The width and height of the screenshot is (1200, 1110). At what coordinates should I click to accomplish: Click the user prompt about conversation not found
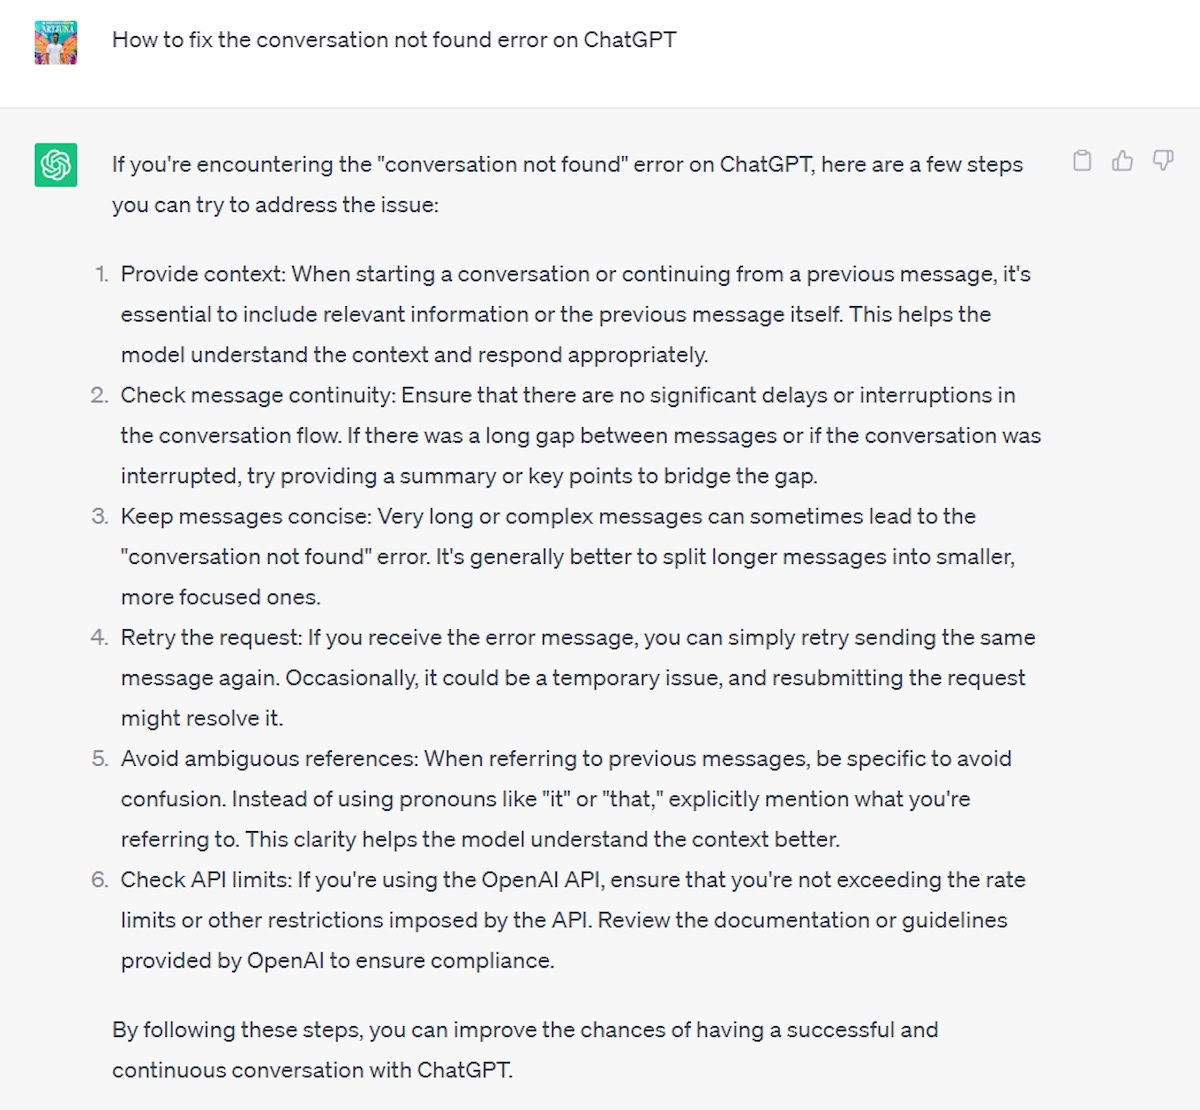pyautogui.click(x=394, y=40)
